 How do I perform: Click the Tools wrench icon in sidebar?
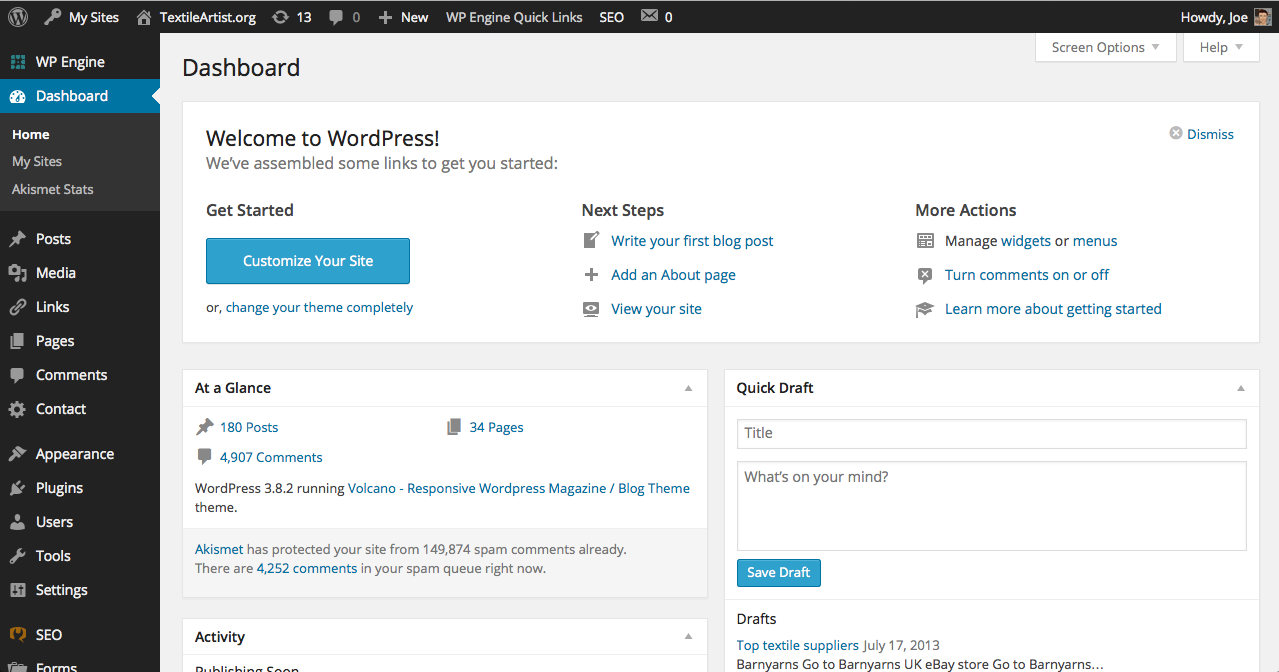[18, 556]
